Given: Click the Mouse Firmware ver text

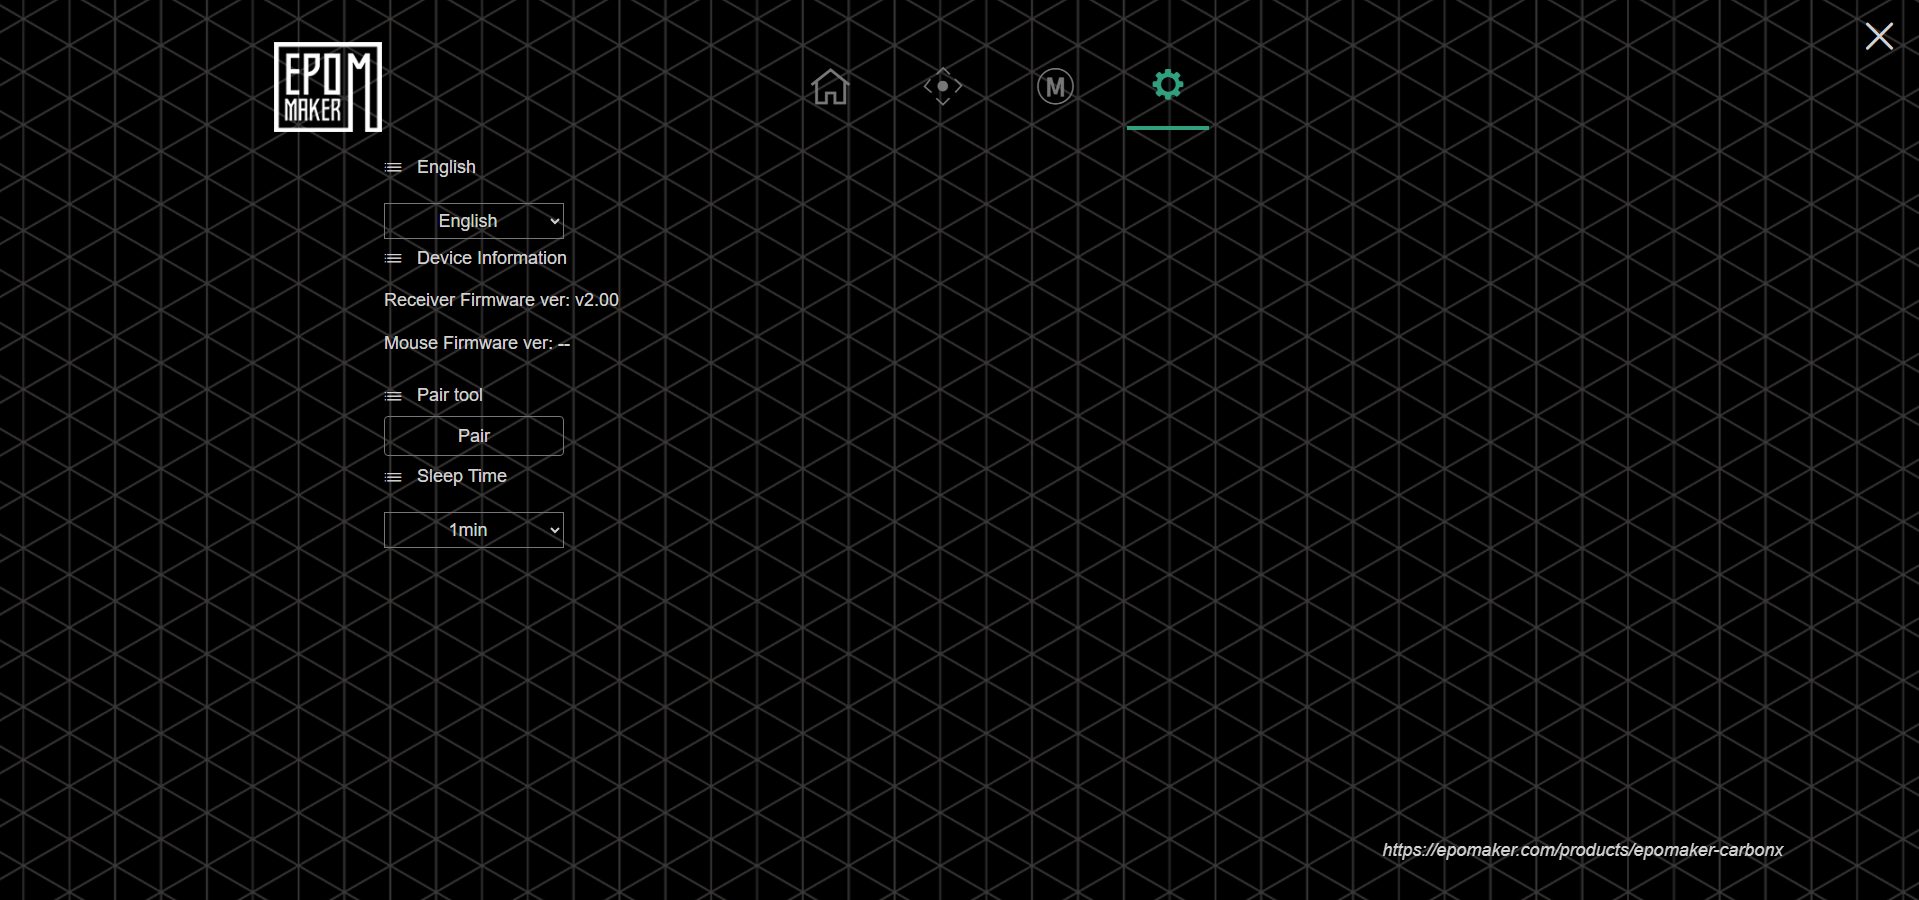Looking at the screenshot, I should 476,343.
